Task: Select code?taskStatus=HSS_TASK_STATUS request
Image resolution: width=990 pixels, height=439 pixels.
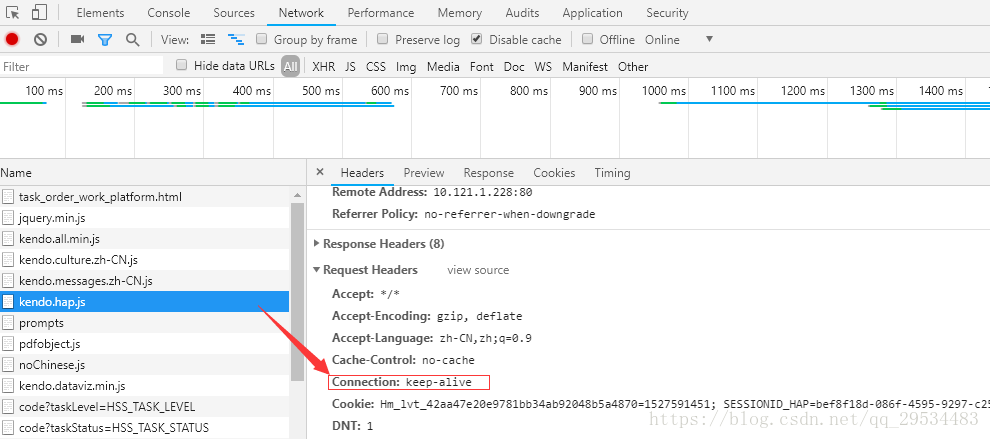Action: (x=145, y=427)
